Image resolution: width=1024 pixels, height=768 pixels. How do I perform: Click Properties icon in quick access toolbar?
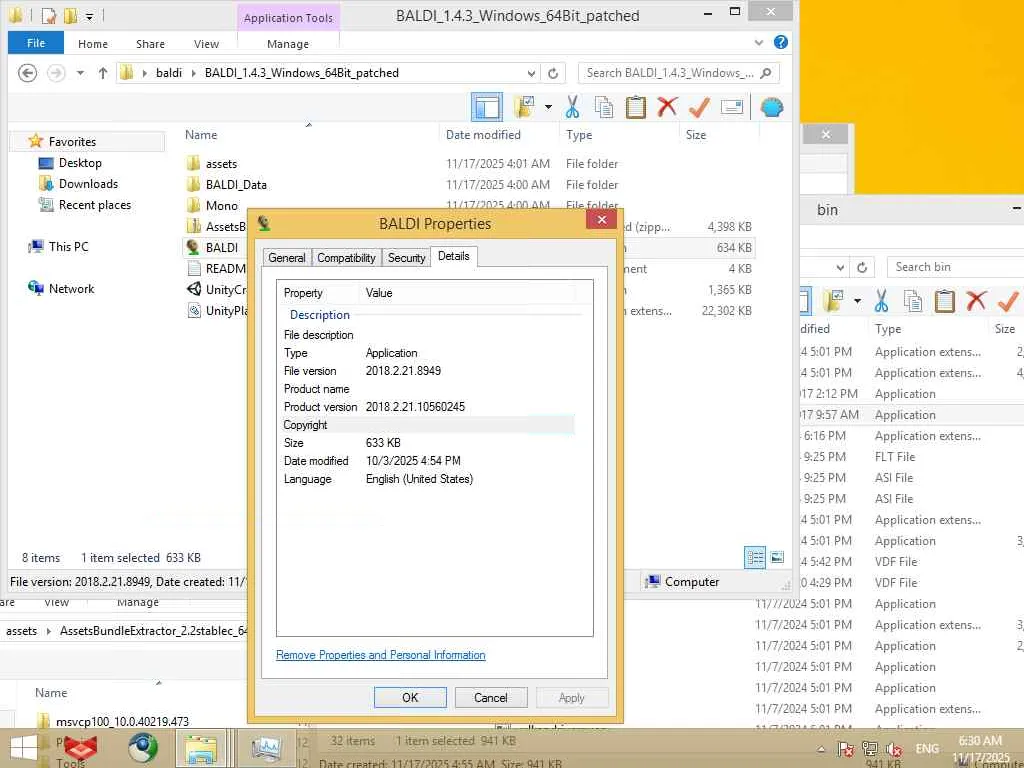point(48,15)
